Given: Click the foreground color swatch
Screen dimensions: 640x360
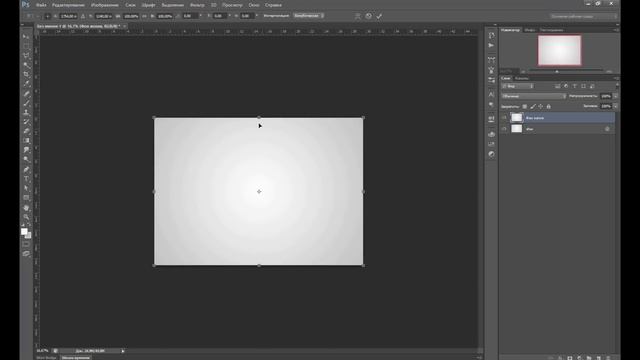Looking at the screenshot, I should point(24,231).
